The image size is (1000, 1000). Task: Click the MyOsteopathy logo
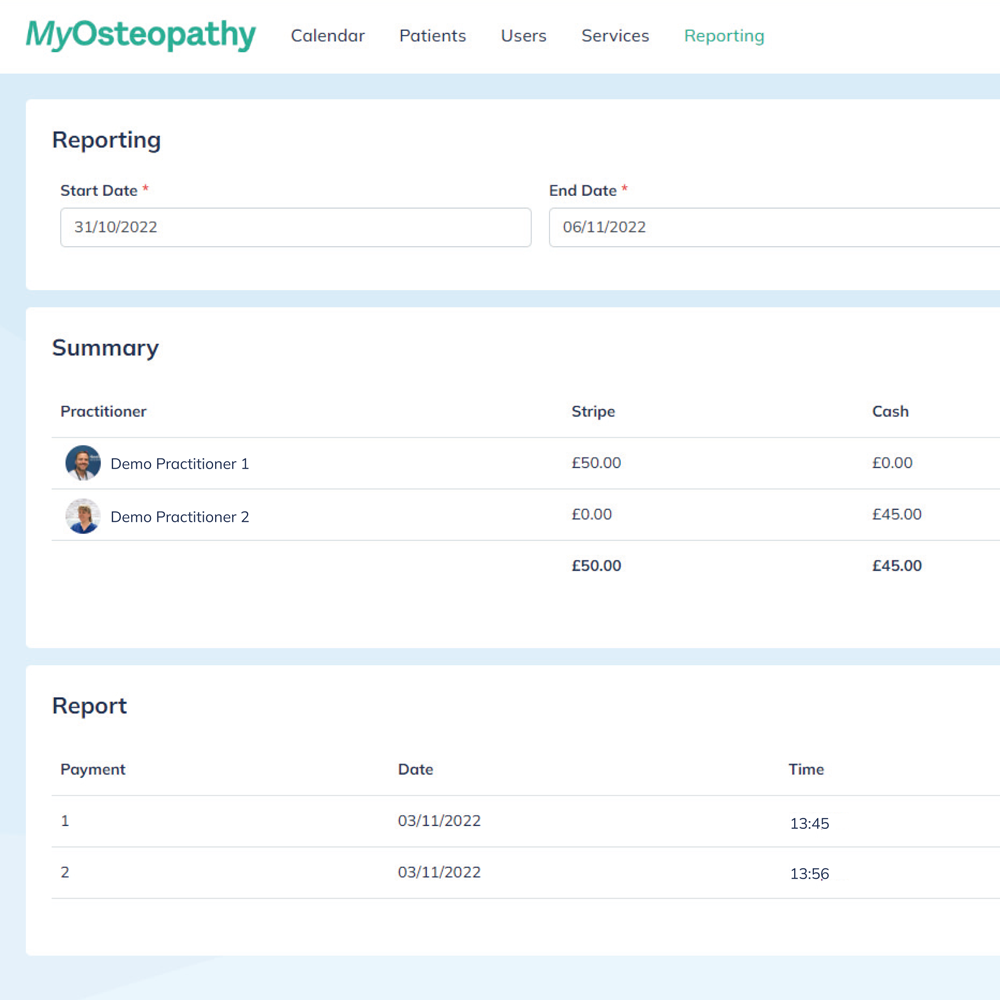(140, 35)
